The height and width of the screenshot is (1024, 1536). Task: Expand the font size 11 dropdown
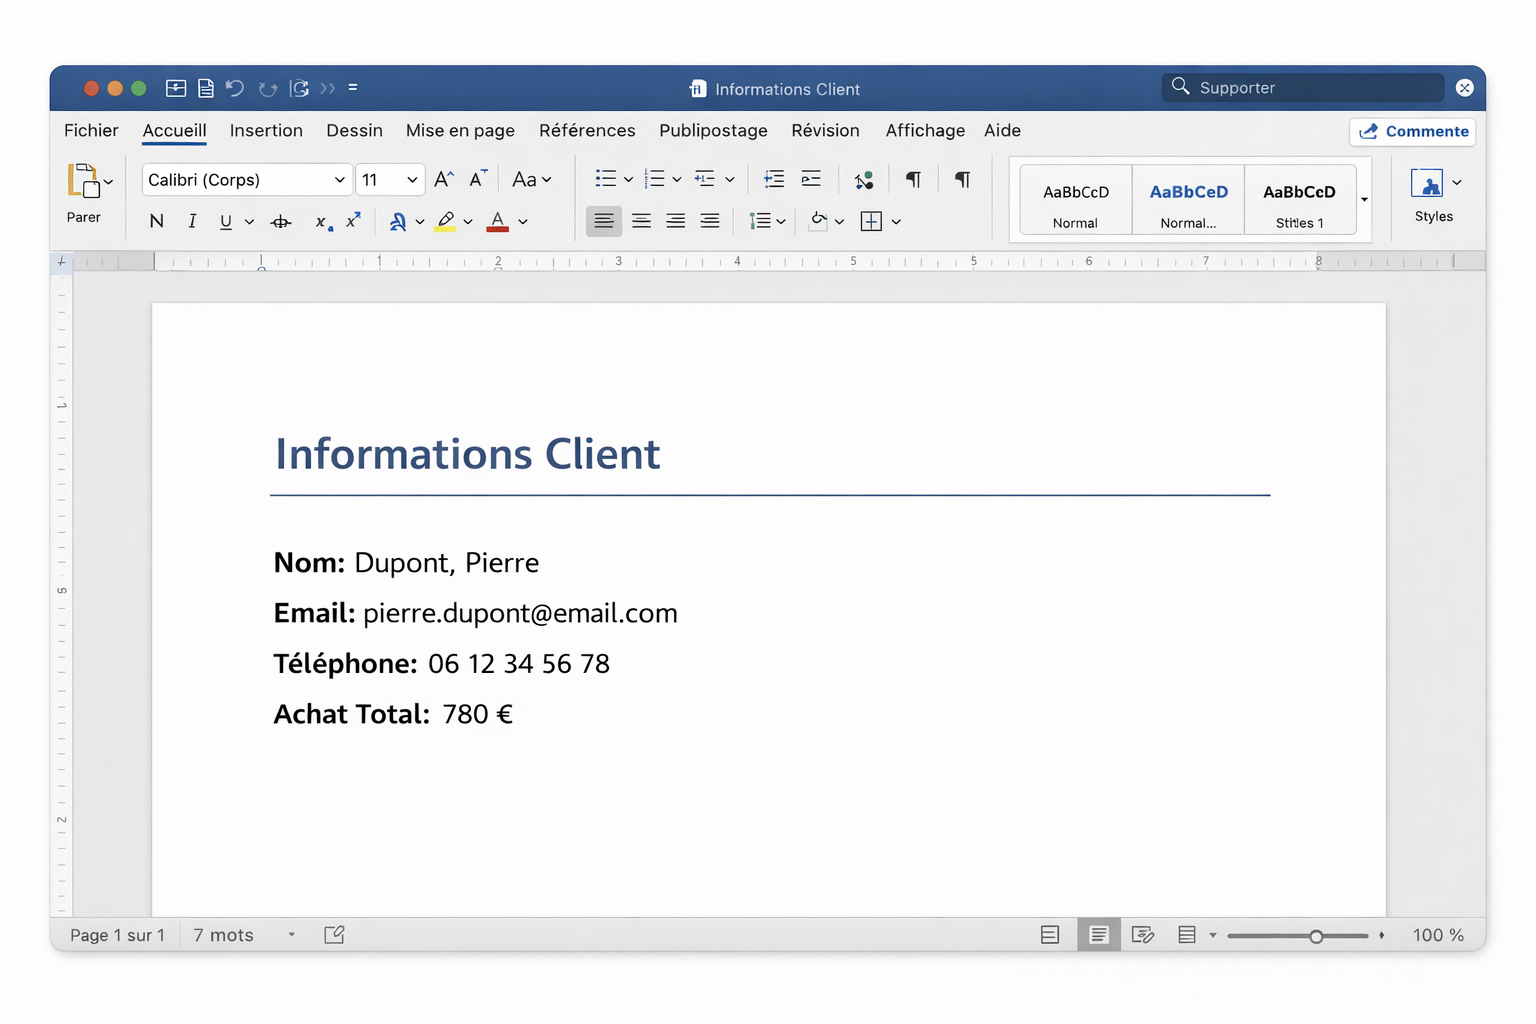(411, 180)
